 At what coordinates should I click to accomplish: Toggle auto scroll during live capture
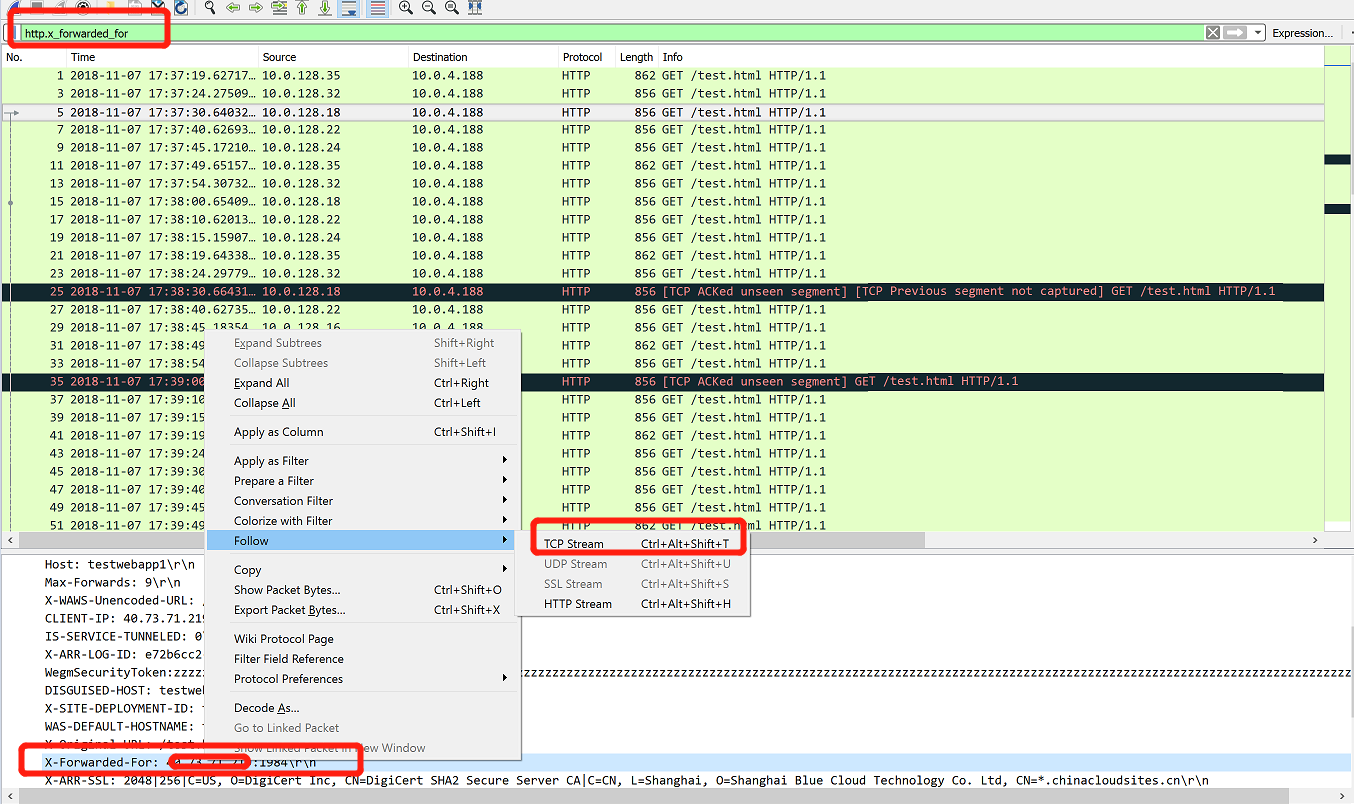point(349,7)
